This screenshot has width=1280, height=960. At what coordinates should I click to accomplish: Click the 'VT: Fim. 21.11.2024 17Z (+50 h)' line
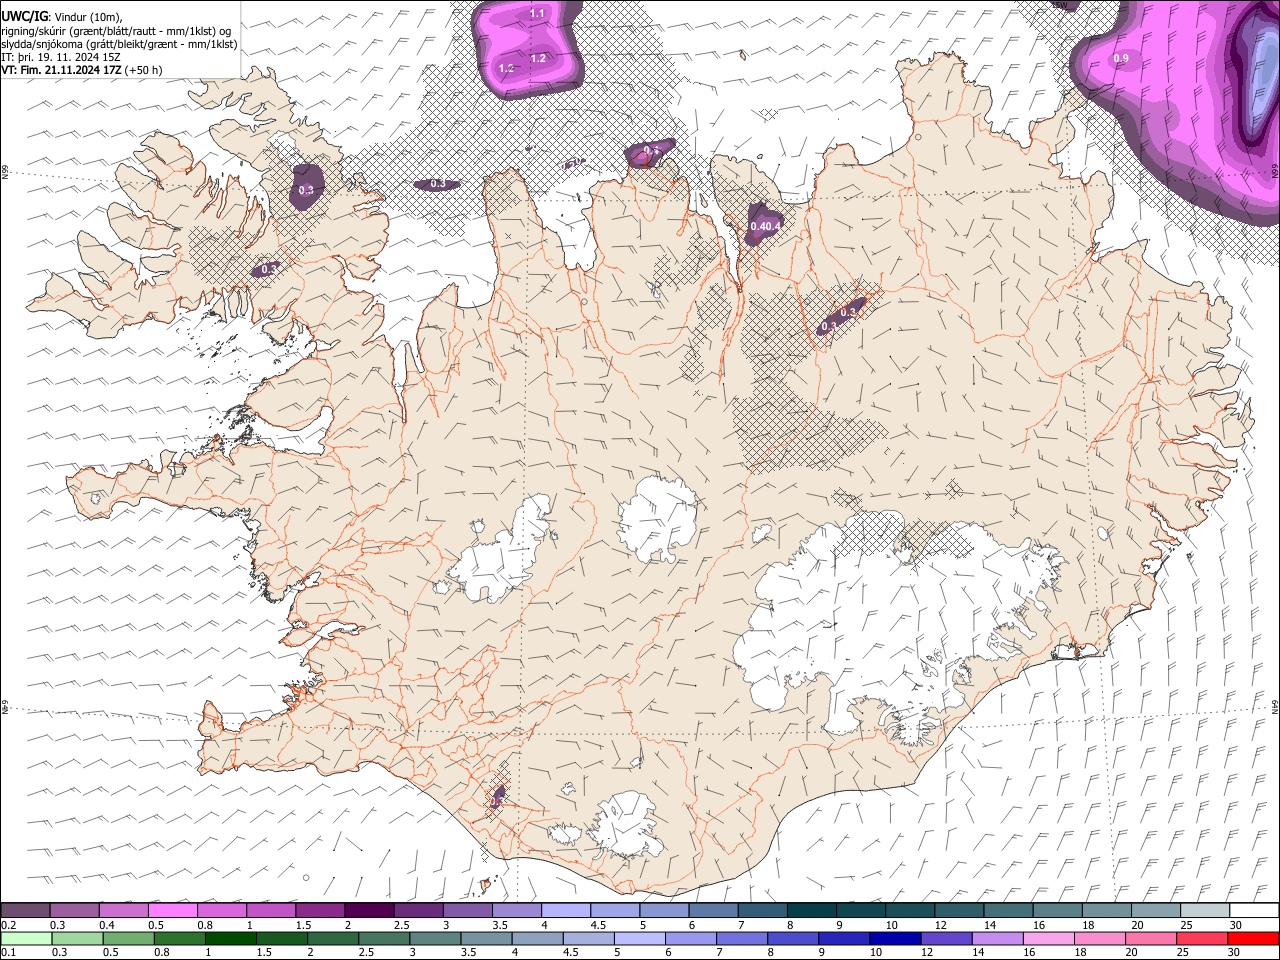[x=82, y=70]
